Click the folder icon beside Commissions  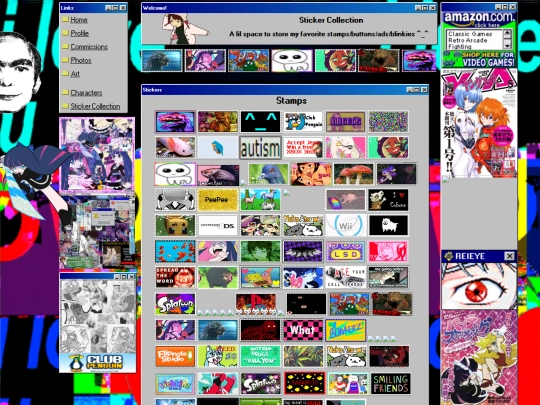pyautogui.click(x=65, y=46)
